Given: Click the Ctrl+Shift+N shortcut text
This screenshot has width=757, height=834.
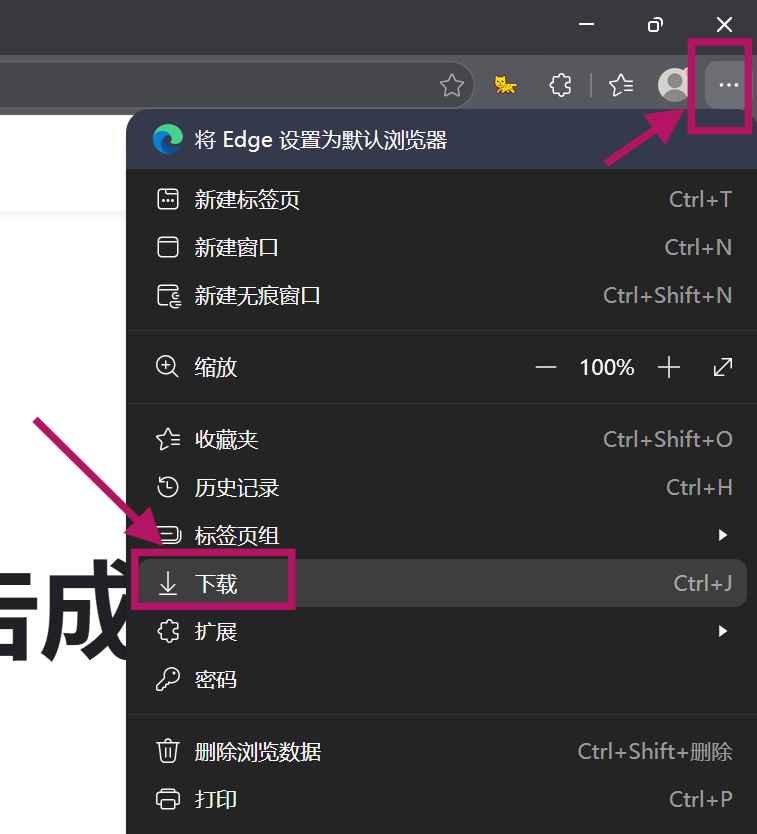Looking at the screenshot, I should tap(668, 296).
